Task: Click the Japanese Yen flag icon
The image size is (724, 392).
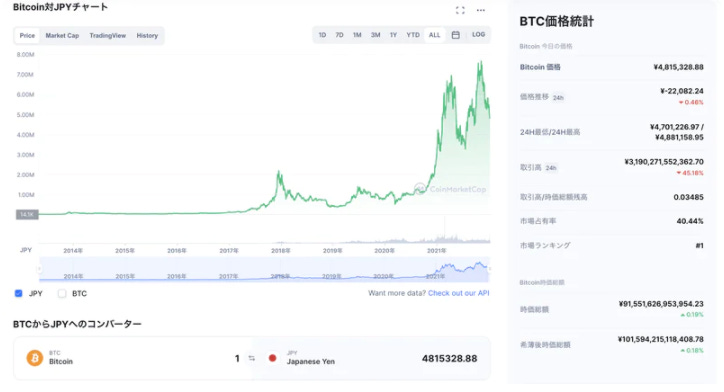Action: click(272, 358)
